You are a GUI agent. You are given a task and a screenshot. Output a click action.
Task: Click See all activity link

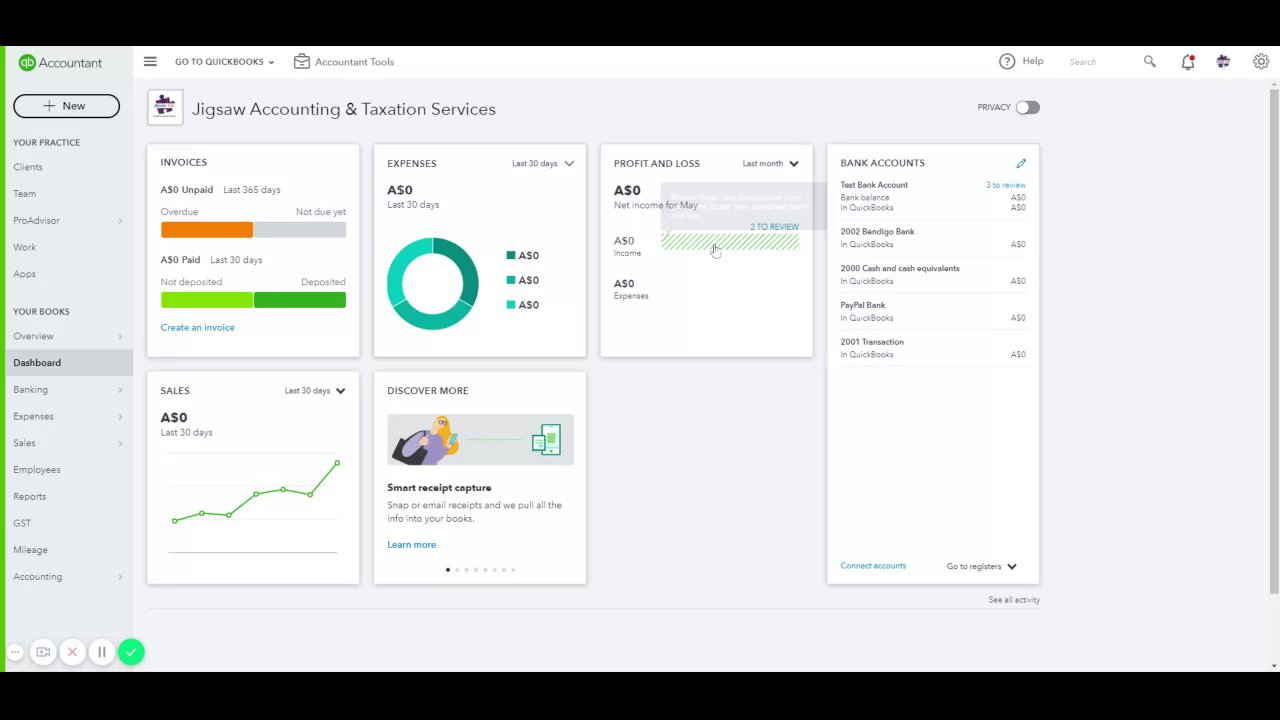pos(1014,600)
